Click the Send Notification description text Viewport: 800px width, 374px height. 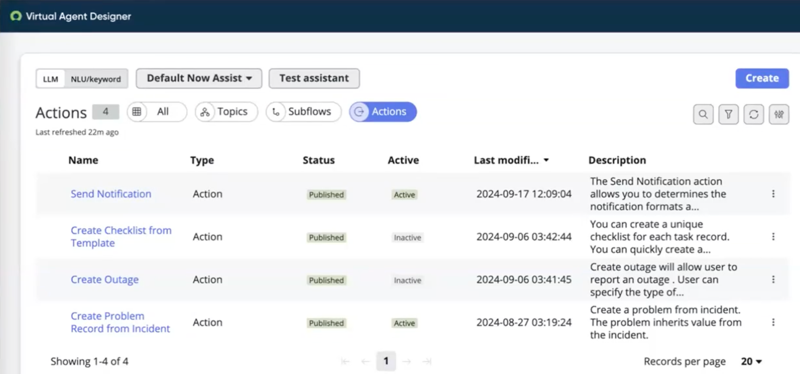[x=658, y=194]
